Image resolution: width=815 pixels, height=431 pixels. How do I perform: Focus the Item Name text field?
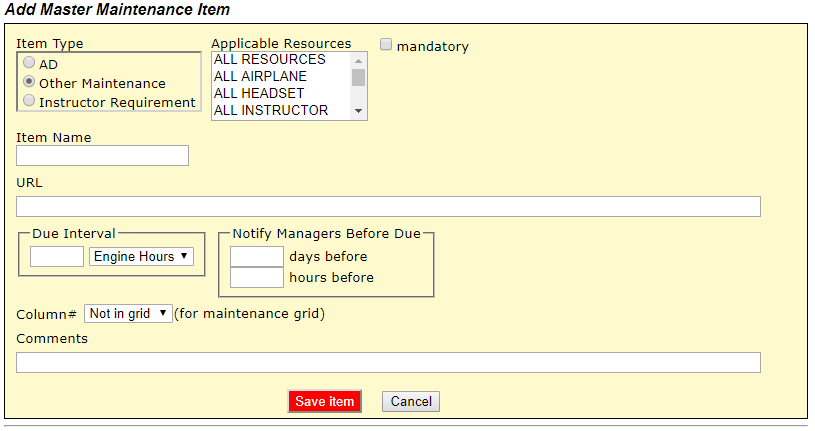point(102,156)
